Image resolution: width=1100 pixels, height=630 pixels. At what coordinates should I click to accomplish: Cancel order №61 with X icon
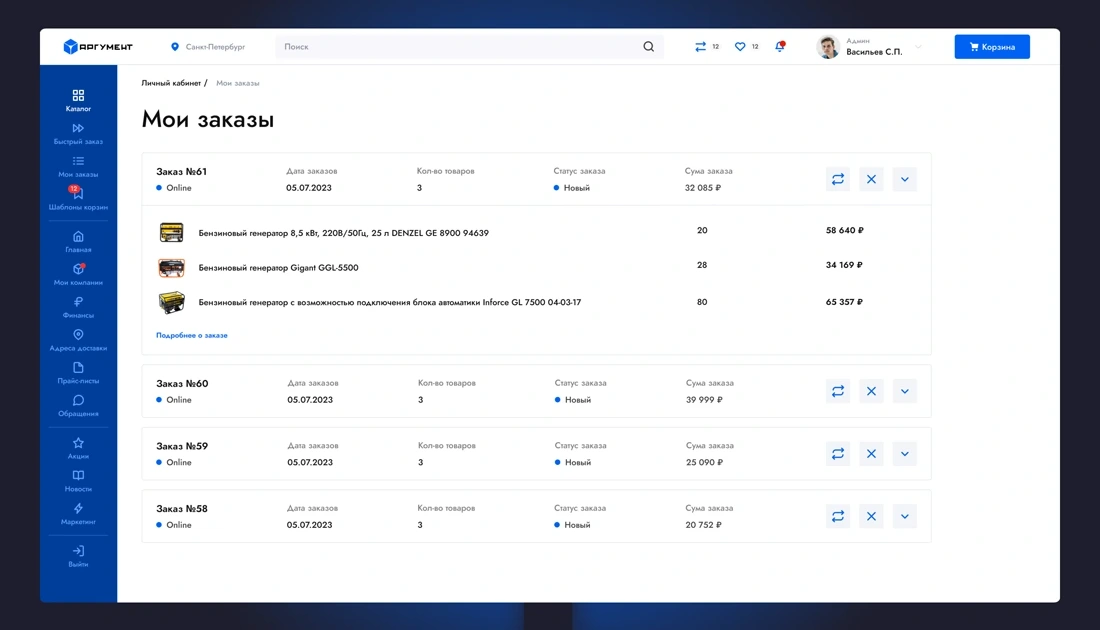(871, 179)
